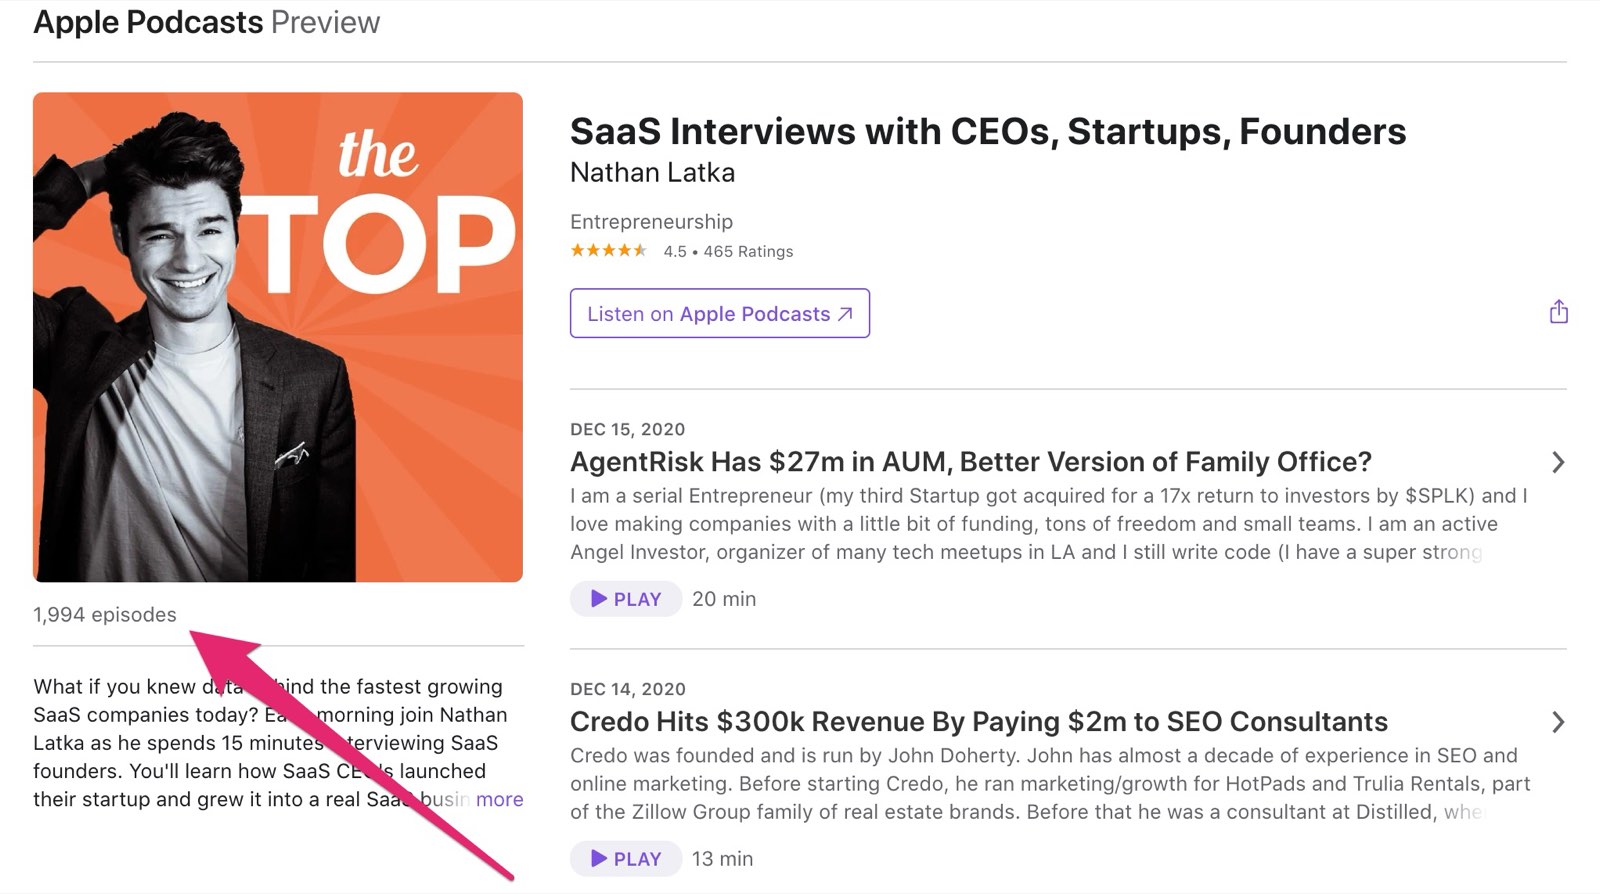This screenshot has height=894, width=1600.
Task: Click the Apple Podcasts Preview header
Action: [x=207, y=22]
